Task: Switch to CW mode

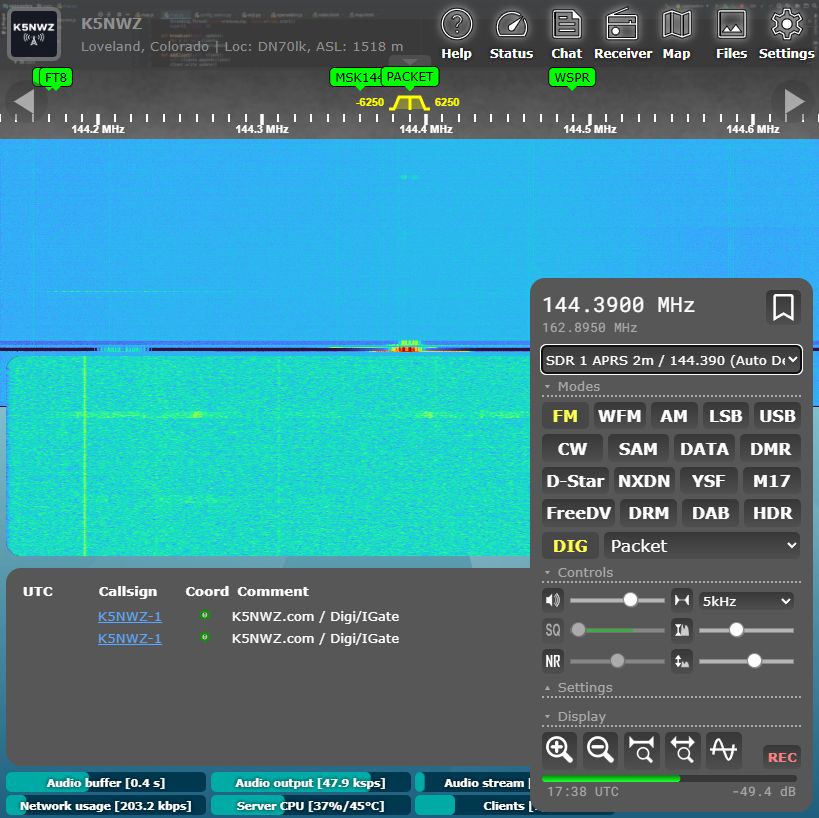Action: tap(572, 449)
